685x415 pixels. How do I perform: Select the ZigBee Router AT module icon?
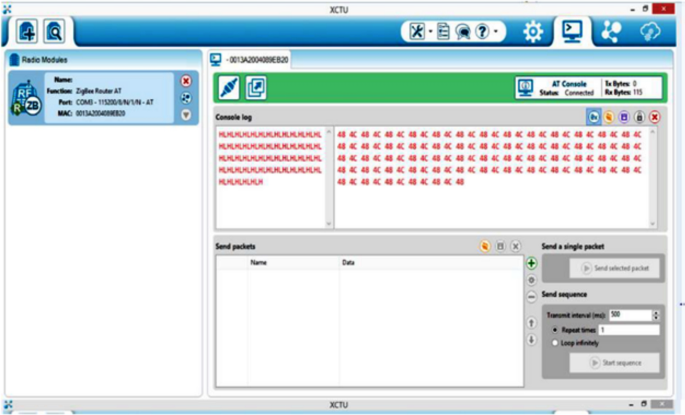26,98
